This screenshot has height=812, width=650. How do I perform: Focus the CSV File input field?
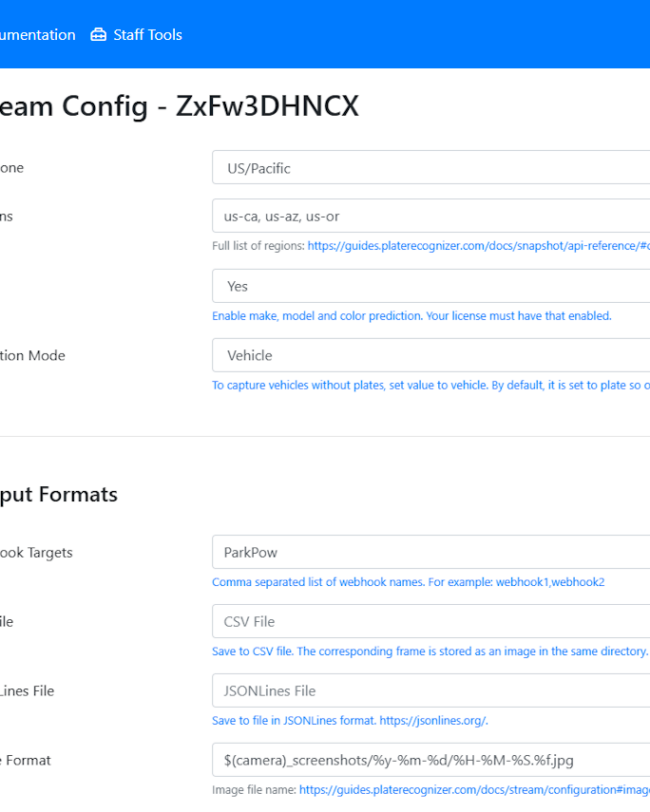(x=431, y=621)
